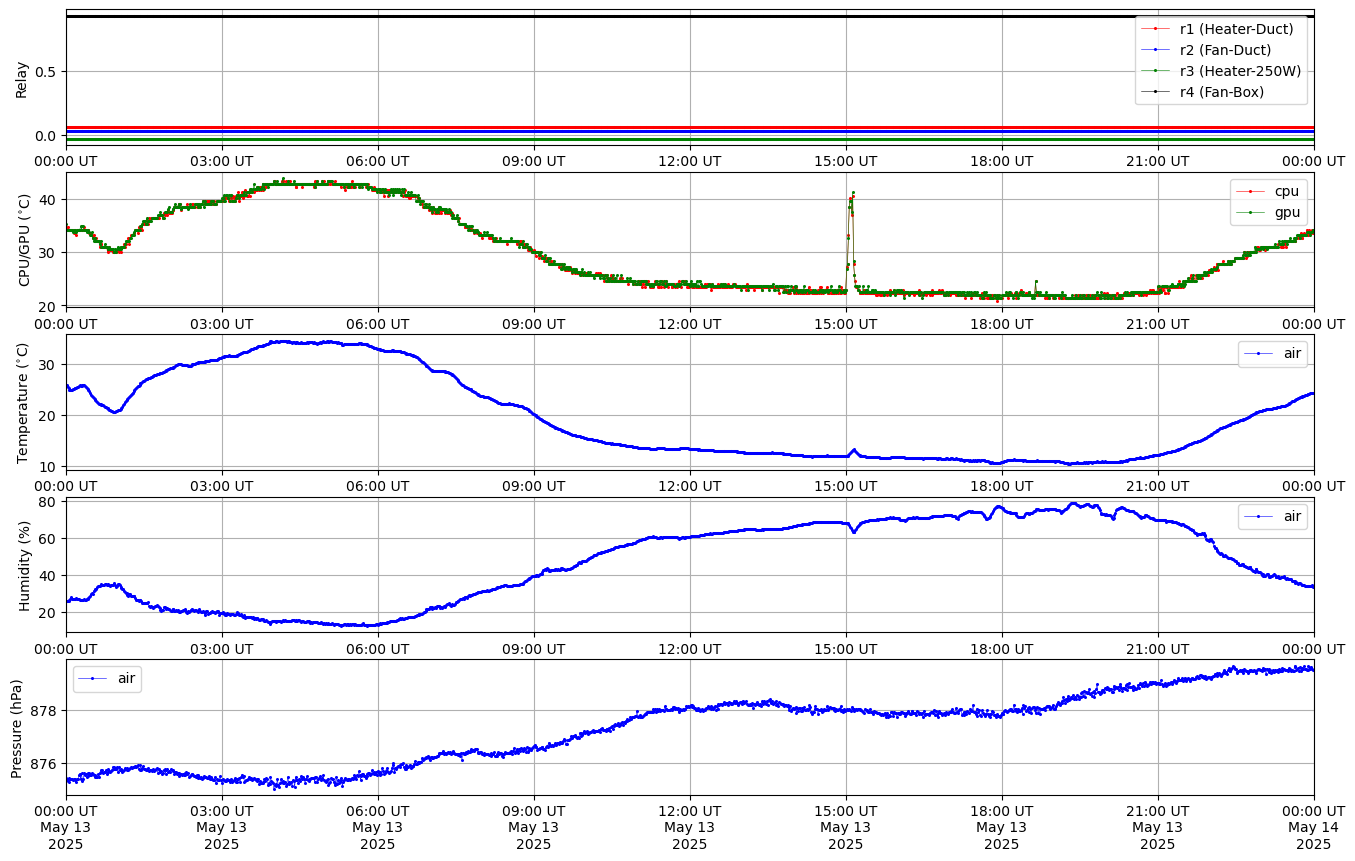Viewport: 1355px width, 861px height.
Task: Click the 0.5 tick on the Relay axis
Action: coord(46,71)
